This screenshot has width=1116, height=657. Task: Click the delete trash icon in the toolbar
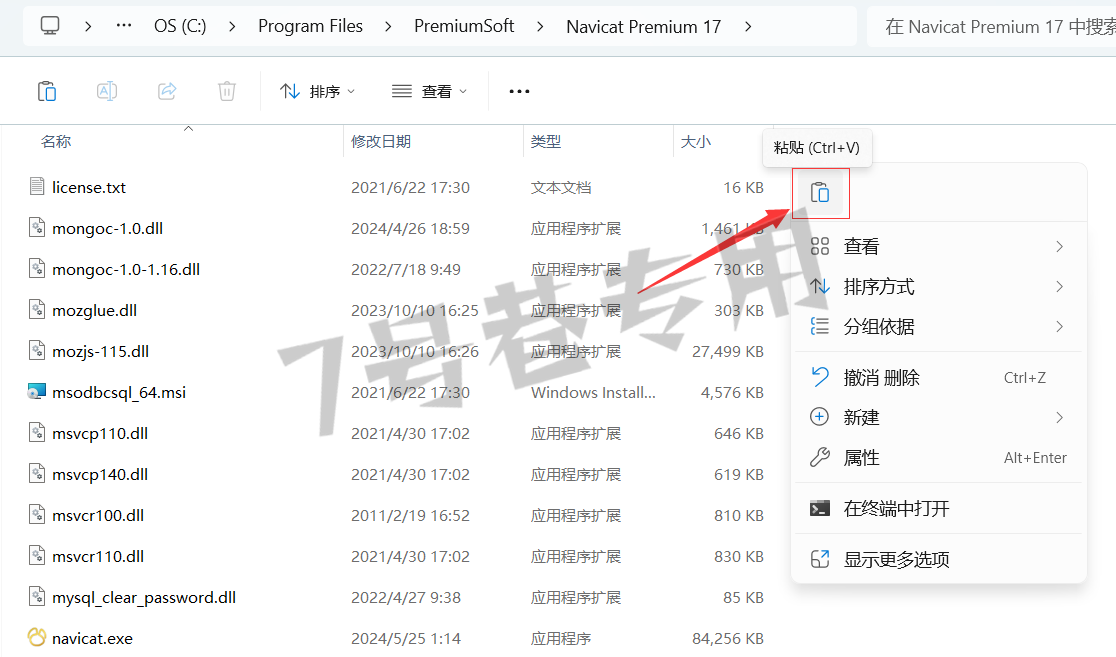point(227,91)
